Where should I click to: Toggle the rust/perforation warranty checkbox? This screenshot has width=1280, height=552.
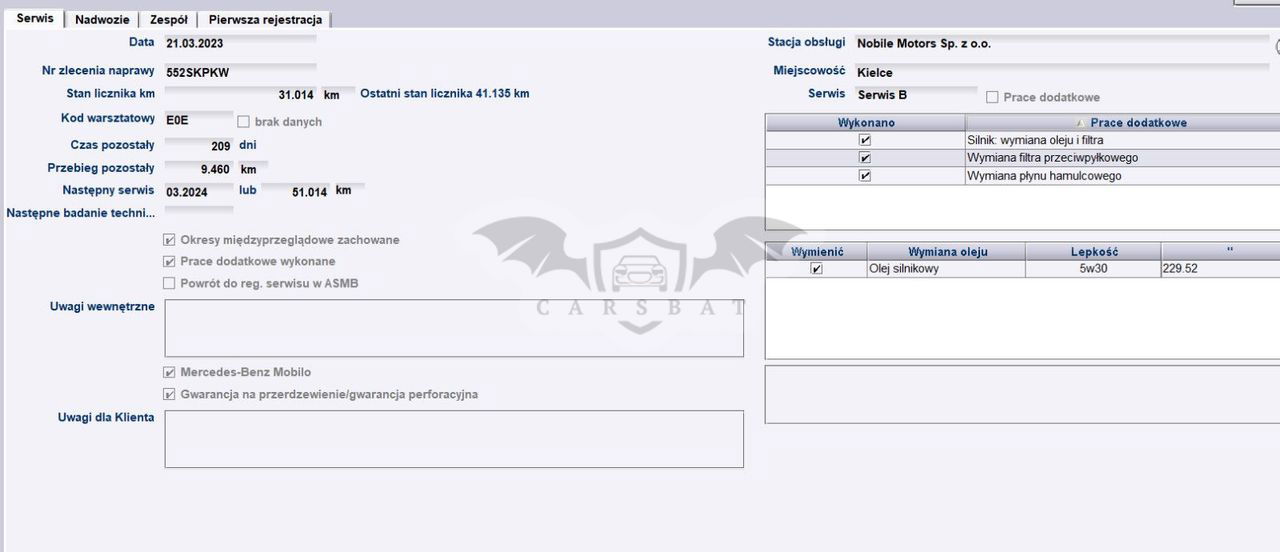point(169,395)
